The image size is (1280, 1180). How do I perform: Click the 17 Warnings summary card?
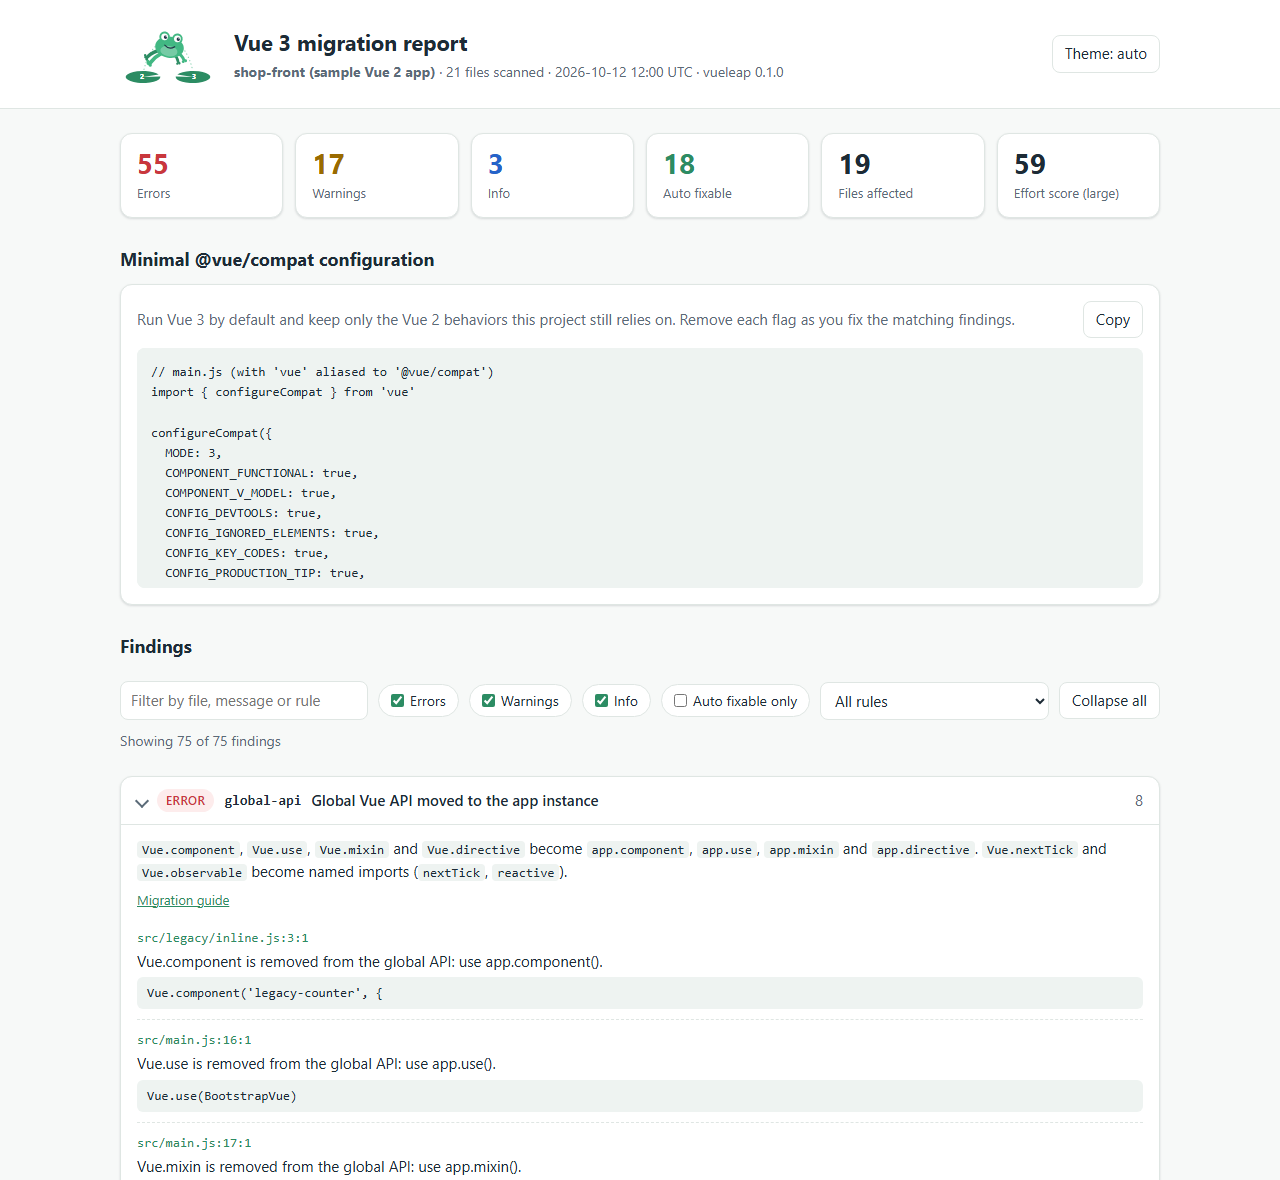[377, 175]
